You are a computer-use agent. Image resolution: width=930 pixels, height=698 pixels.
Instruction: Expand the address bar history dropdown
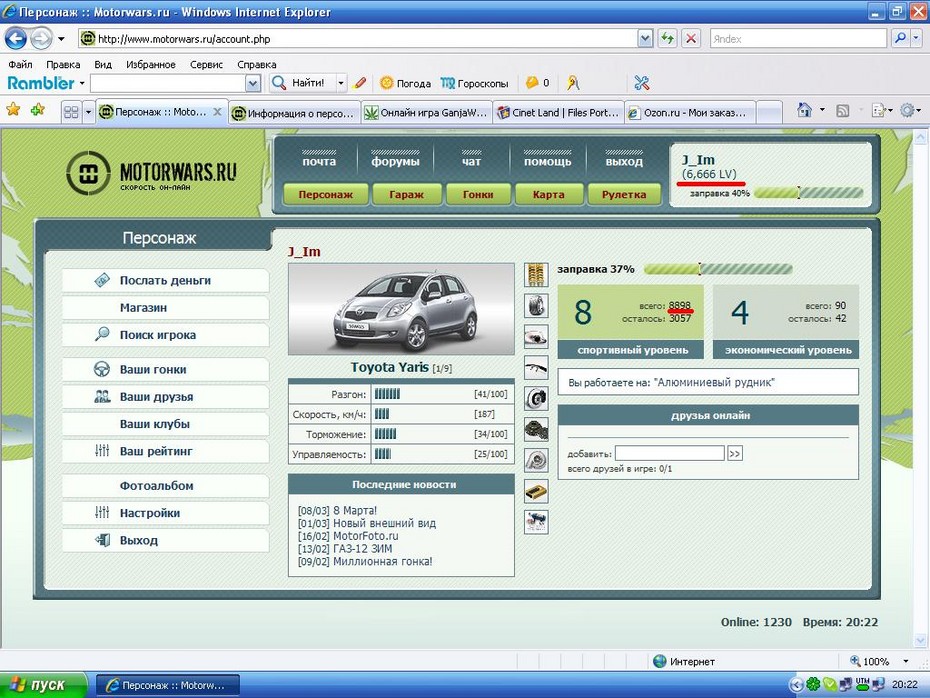tap(645, 39)
